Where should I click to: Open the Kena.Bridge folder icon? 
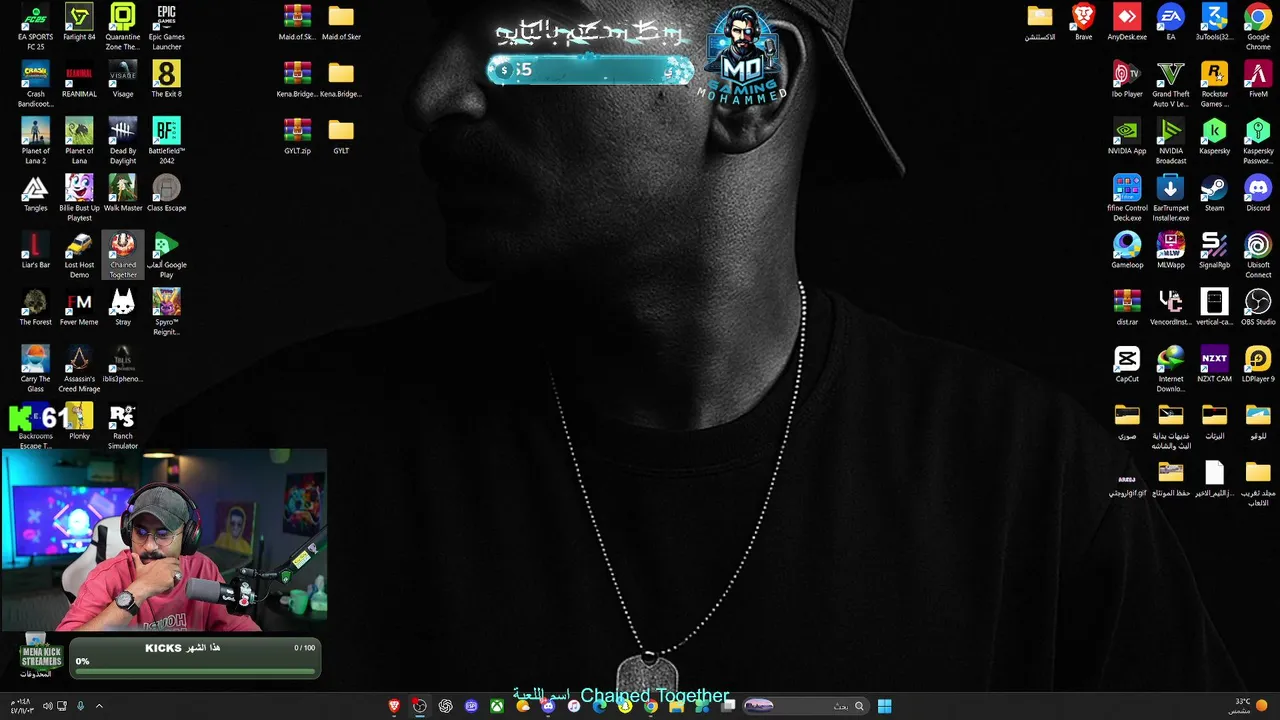coord(341,79)
